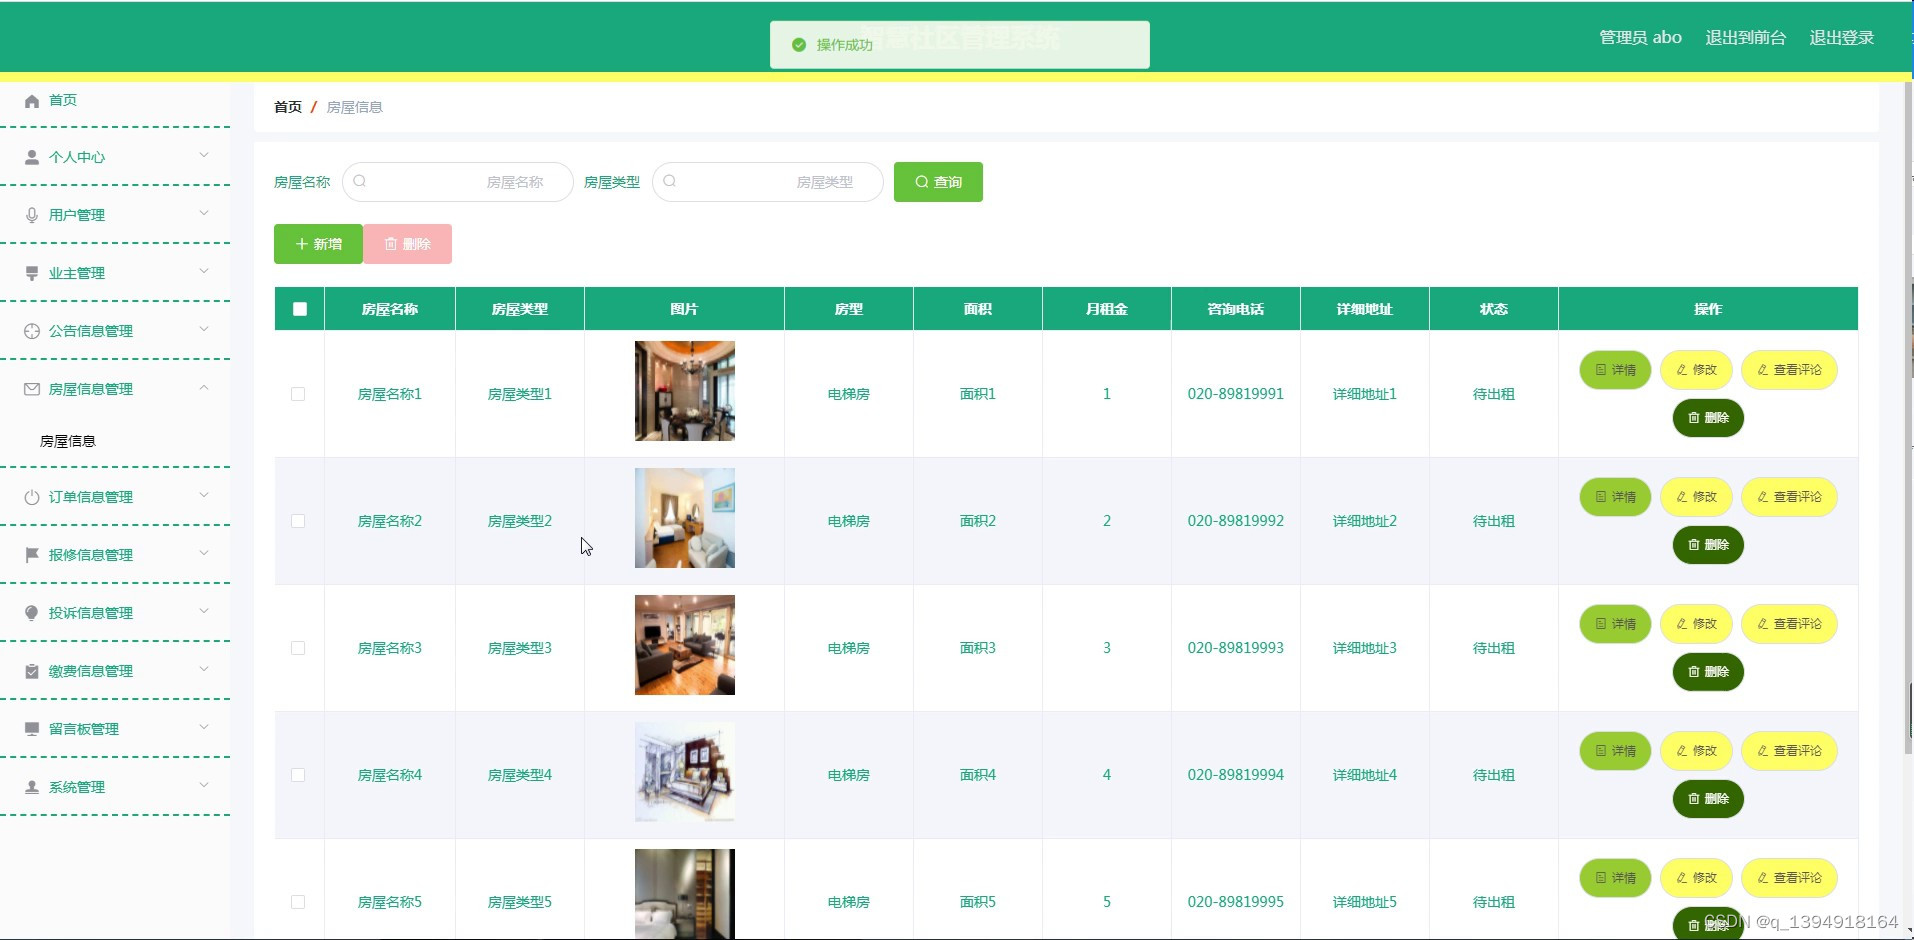Click the flag icon for 报修信息管理

click(32, 556)
